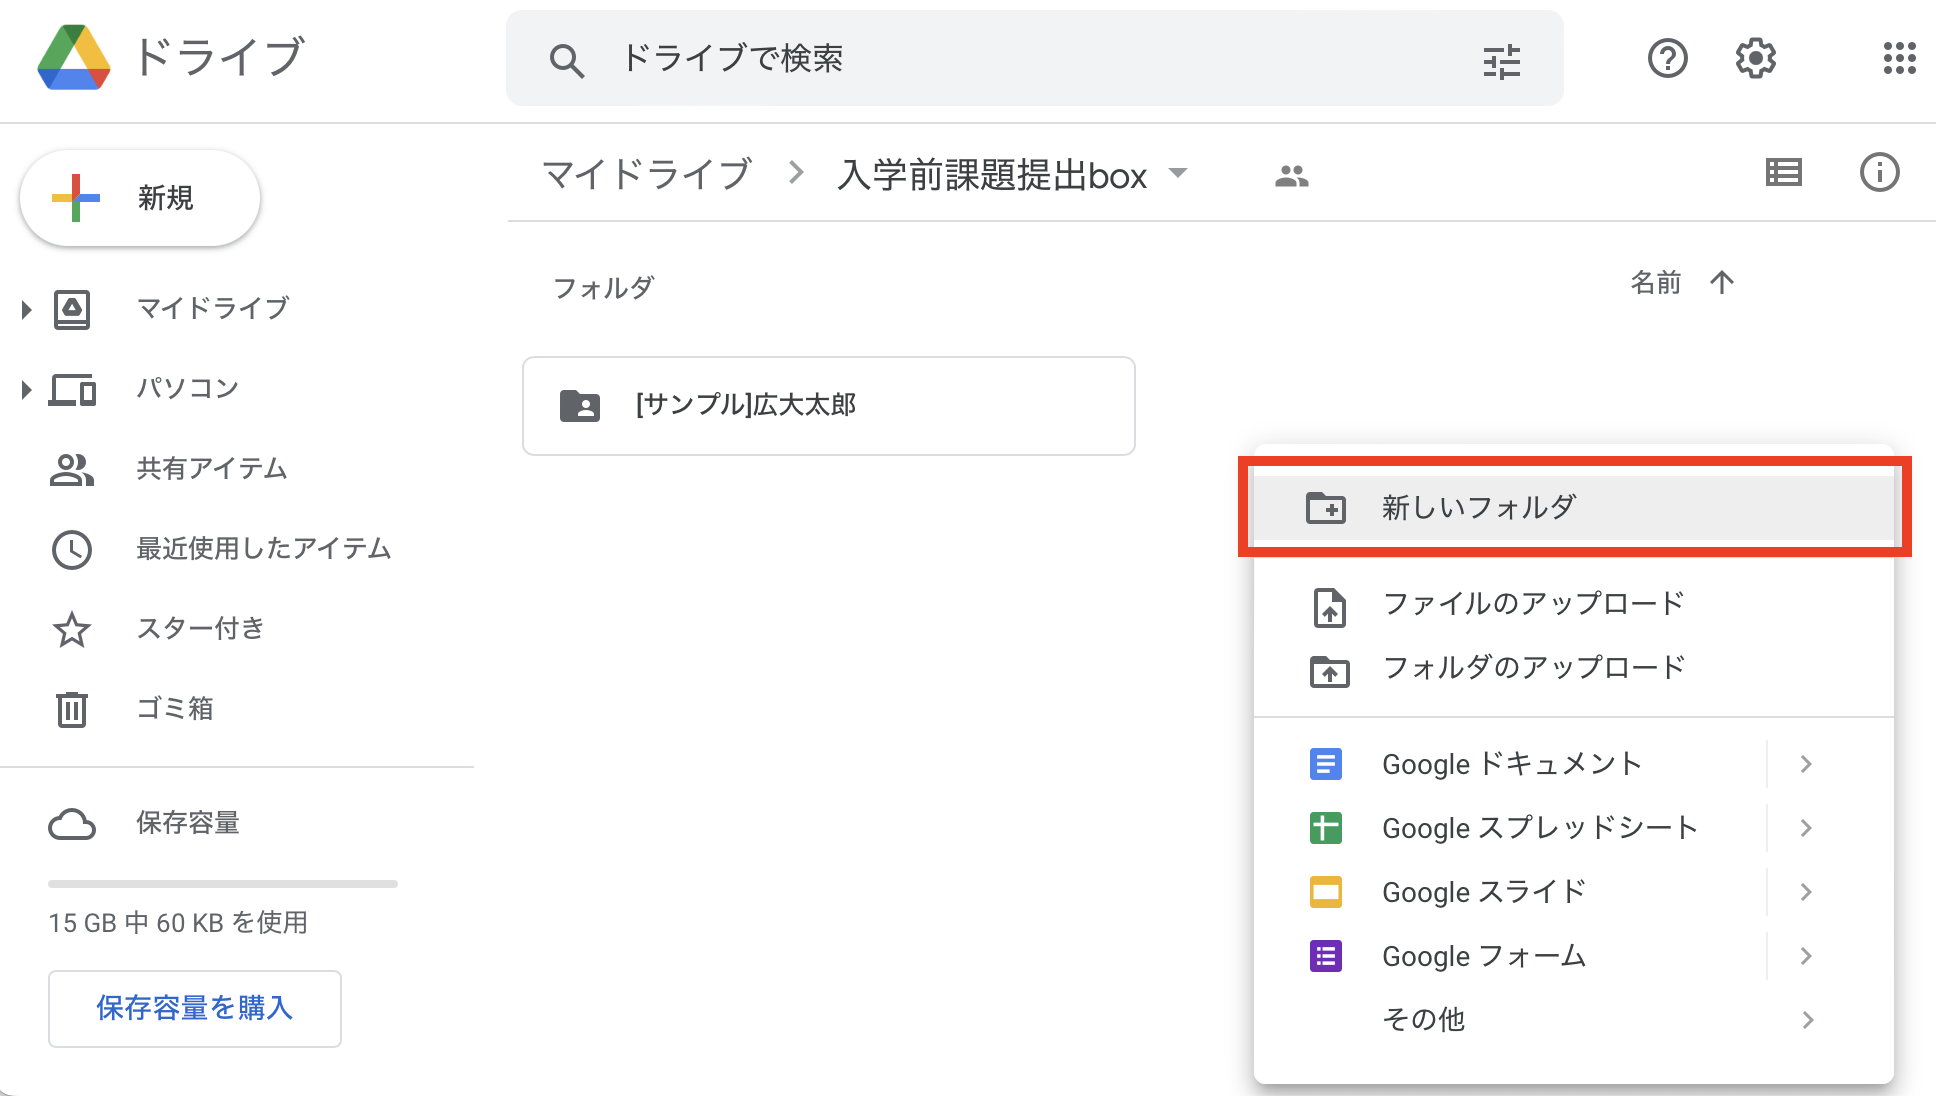Click the 入学前課題提出box breadcrumb title
Screen dimensions: 1936x1096
pyautogui.click(x=992, y=175)
